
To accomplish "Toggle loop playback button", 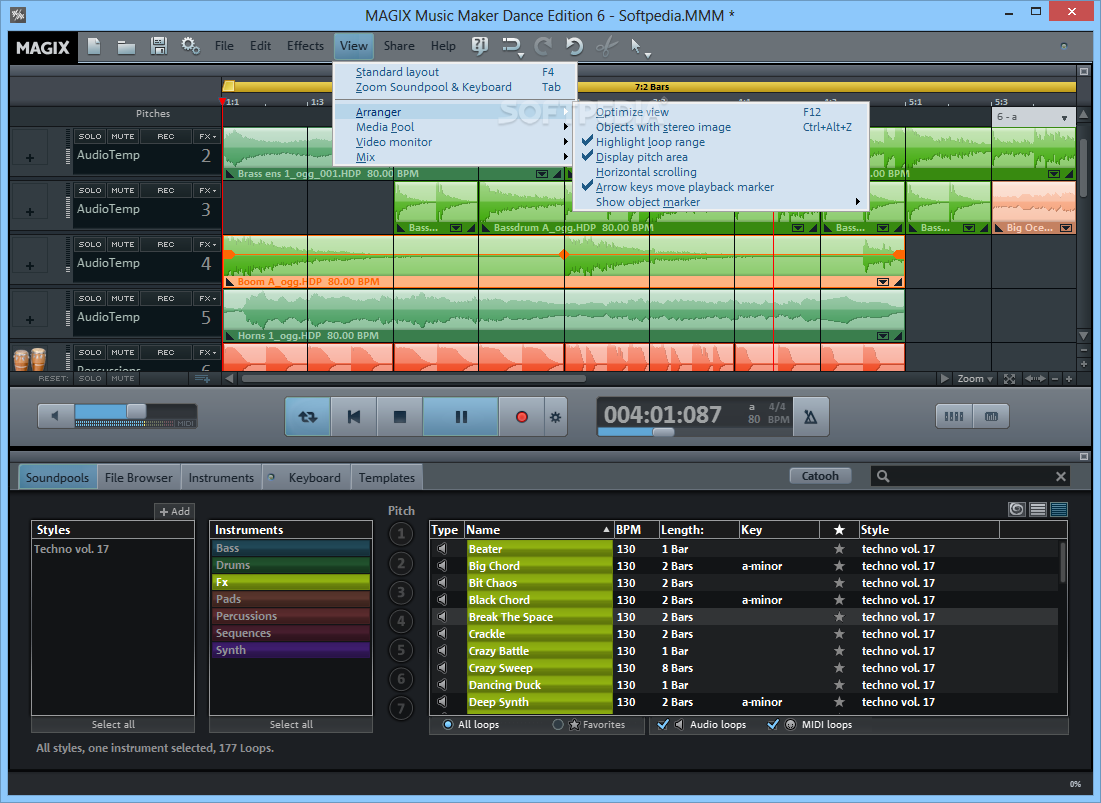I will click(x=308, y=417).
